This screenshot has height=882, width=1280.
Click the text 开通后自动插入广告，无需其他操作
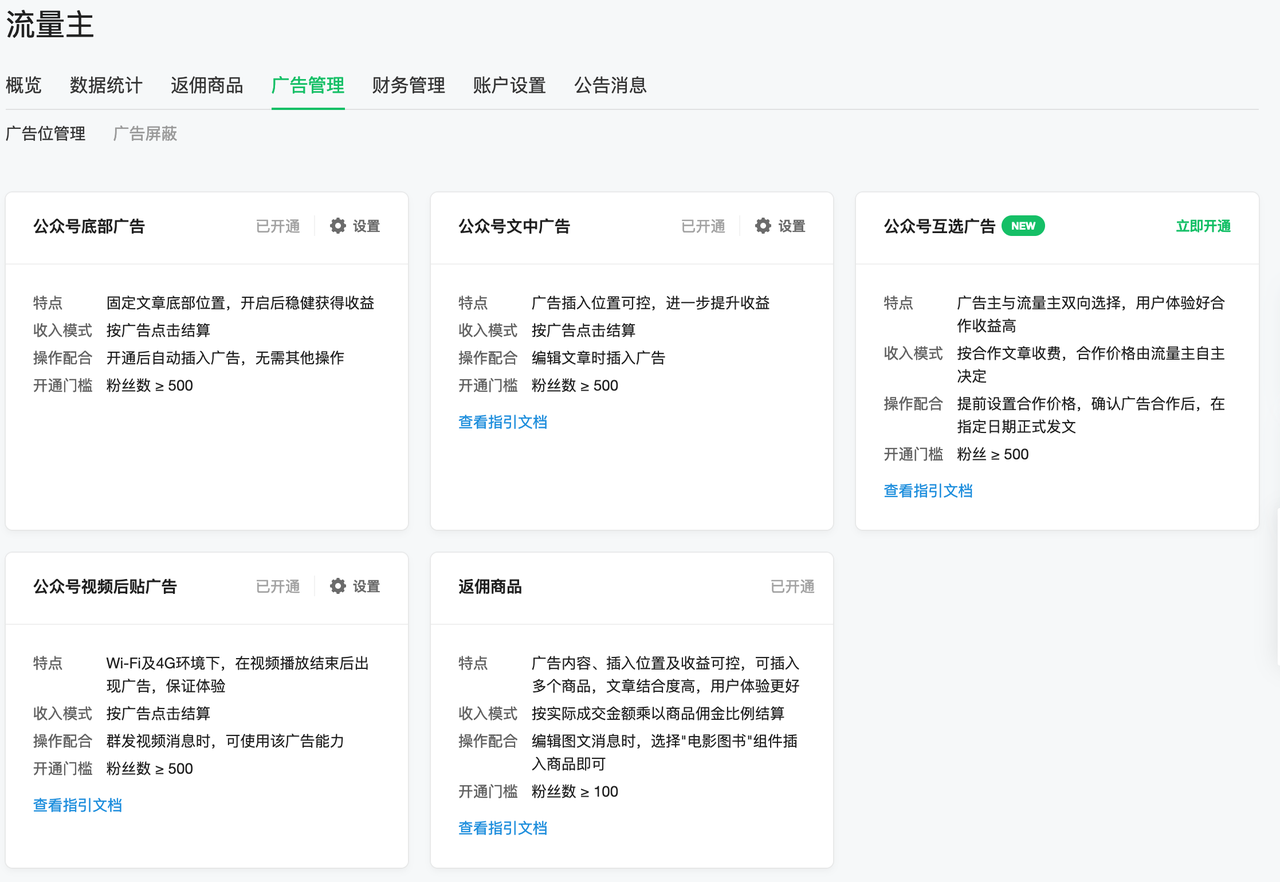(x=226, y=358)
